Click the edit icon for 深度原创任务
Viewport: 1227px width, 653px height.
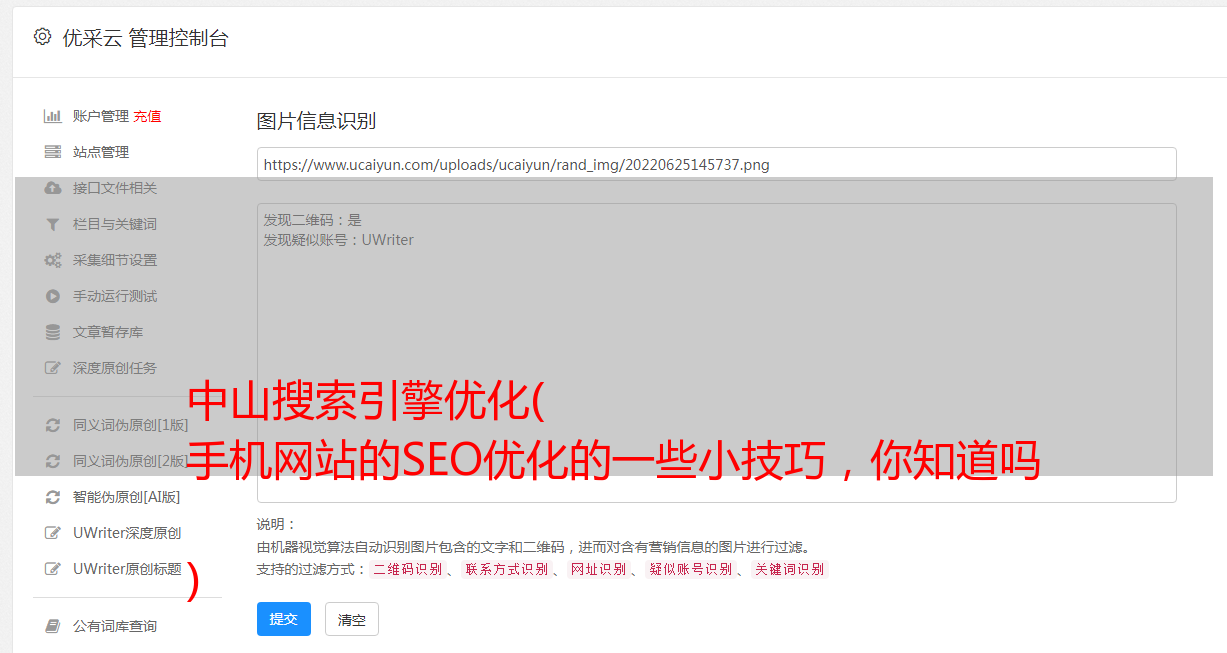coord(53,368)
